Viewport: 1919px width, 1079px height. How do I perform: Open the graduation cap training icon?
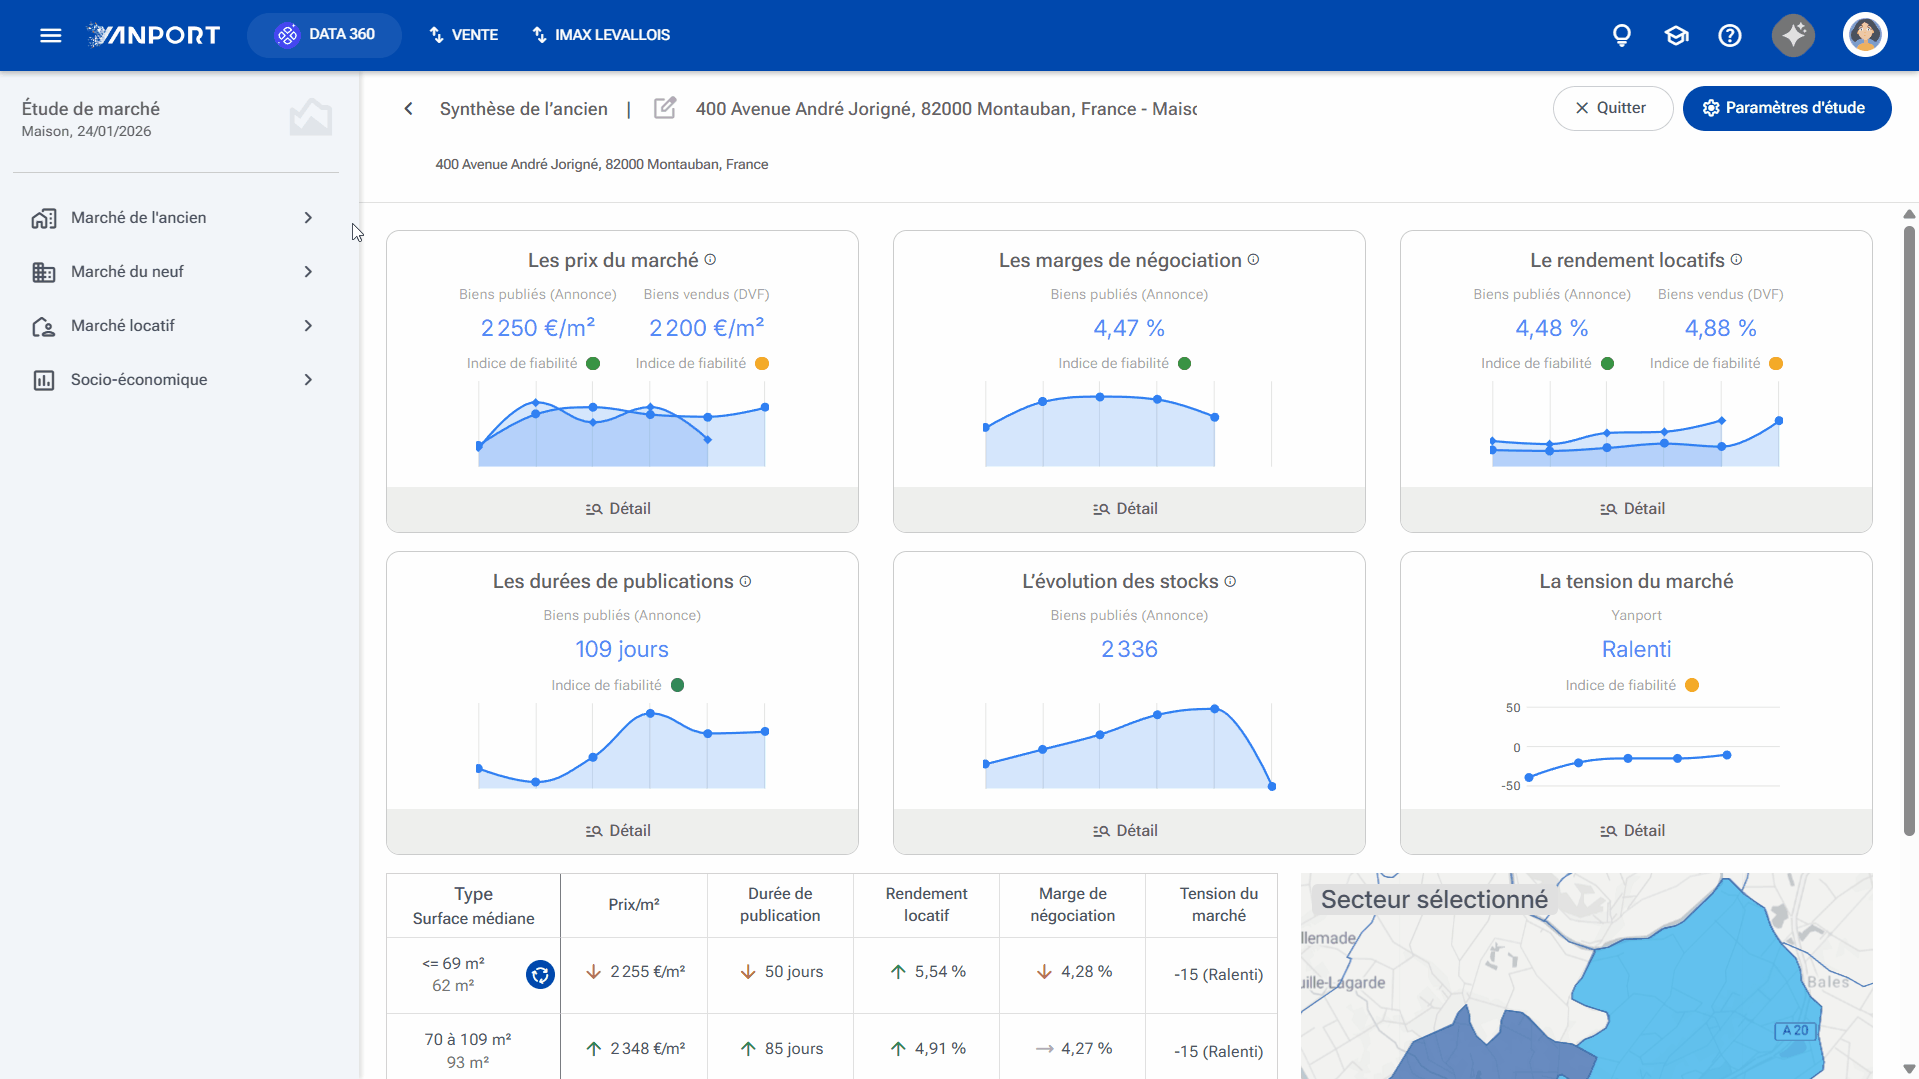pyautogui.click(x=1676, y=36)
